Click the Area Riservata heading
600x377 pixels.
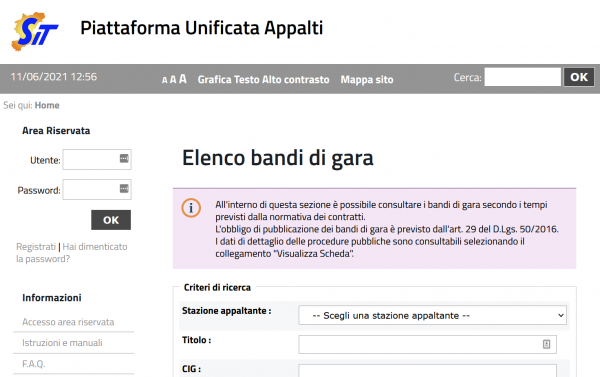(56, 131)
